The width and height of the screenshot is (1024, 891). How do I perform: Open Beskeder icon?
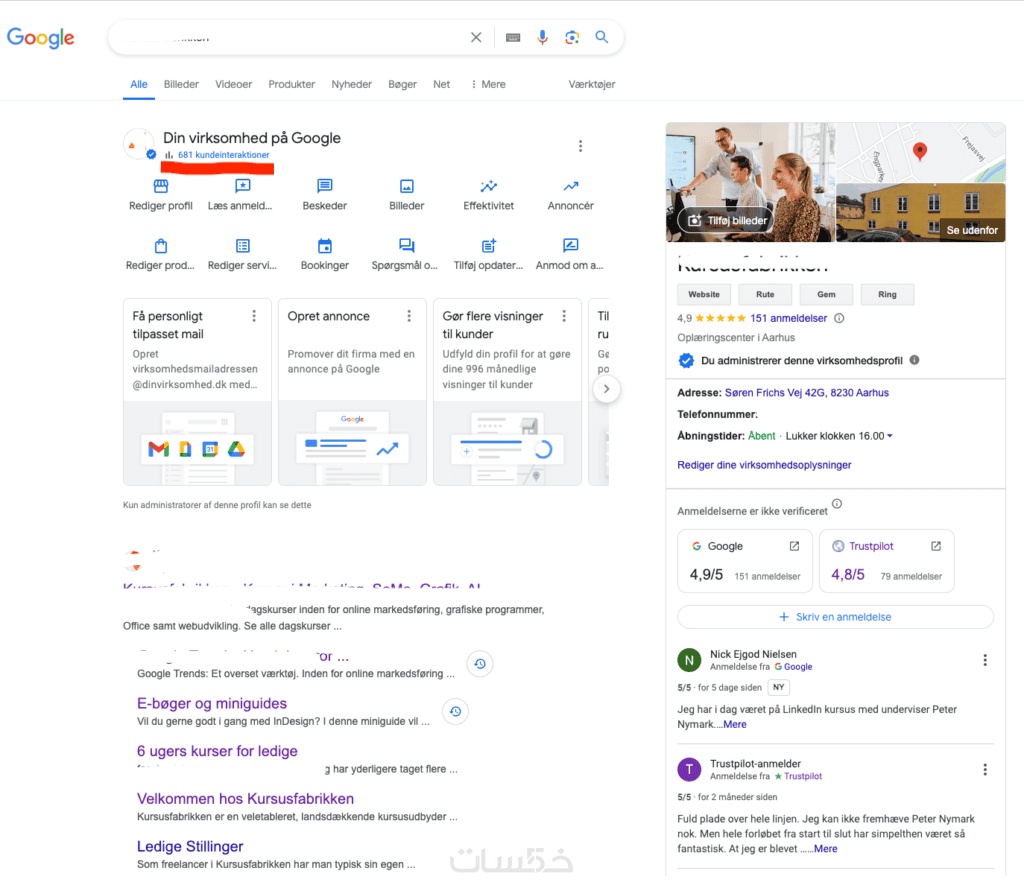coord(325,186)
